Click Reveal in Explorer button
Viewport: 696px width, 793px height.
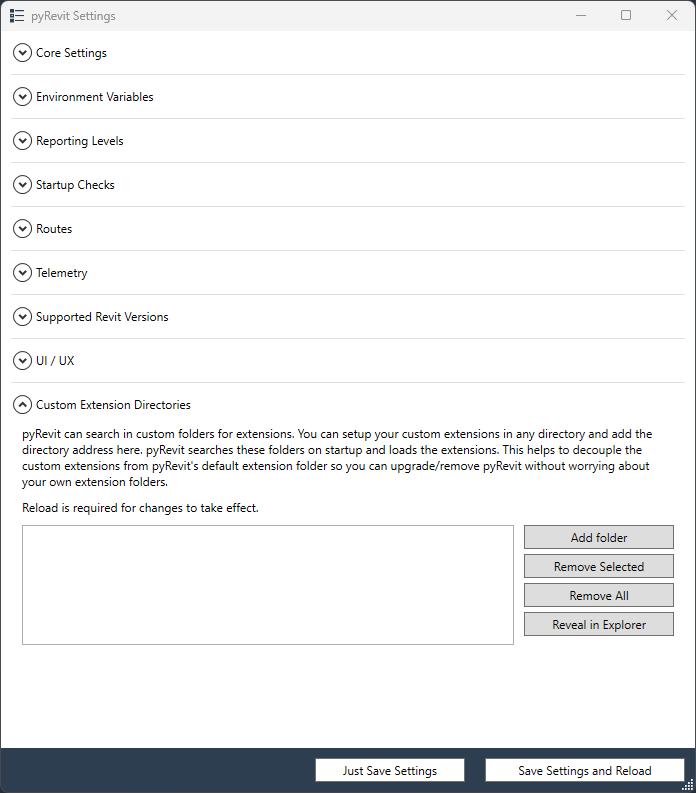pyautogui.click(x=599, y=625)
